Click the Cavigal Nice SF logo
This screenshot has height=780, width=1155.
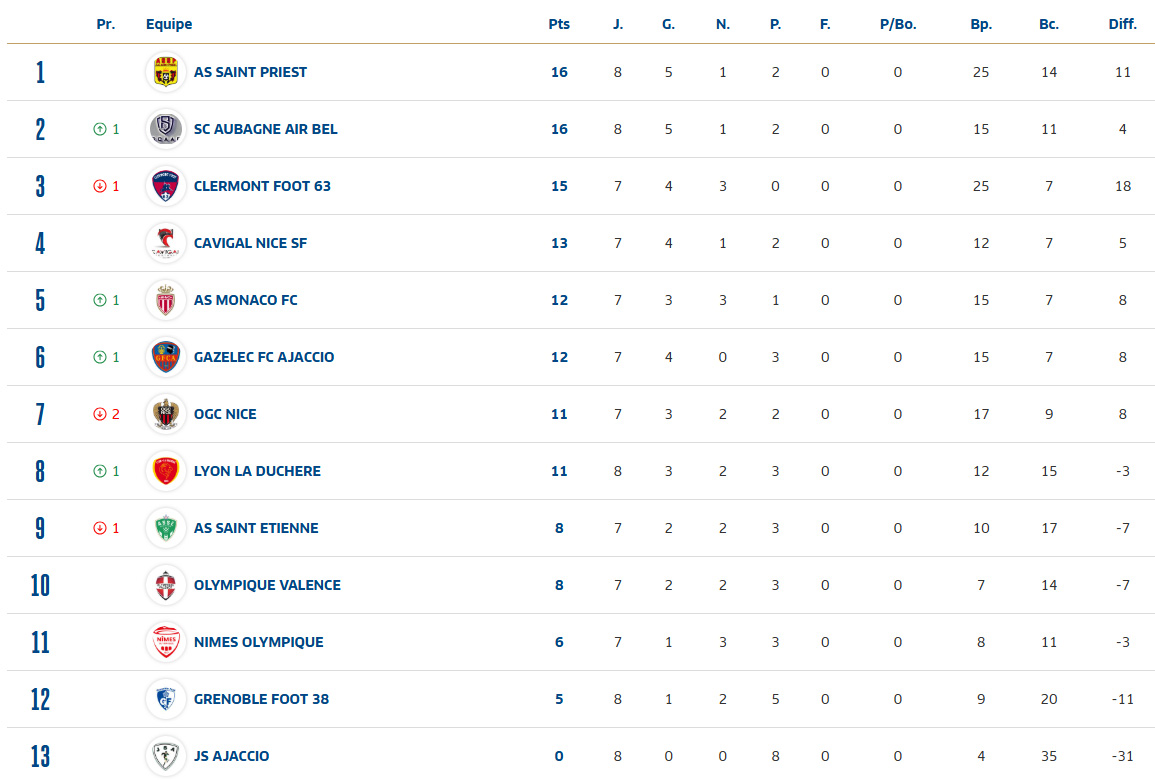(165, 243)
